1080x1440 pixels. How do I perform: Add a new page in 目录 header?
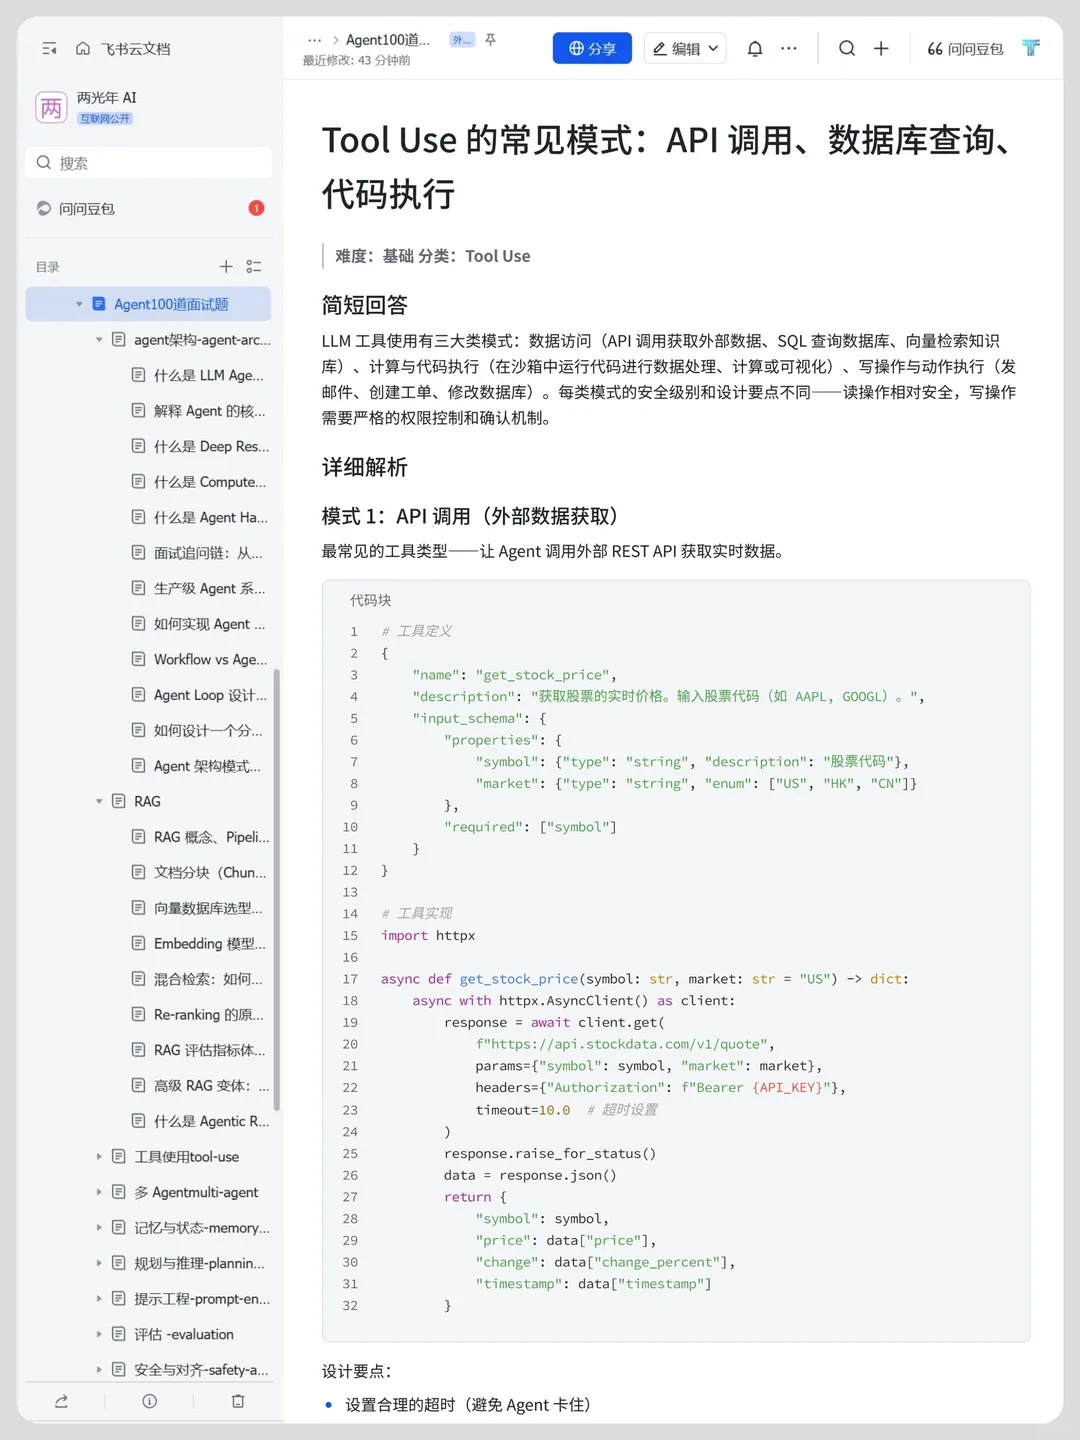[226, 267]
